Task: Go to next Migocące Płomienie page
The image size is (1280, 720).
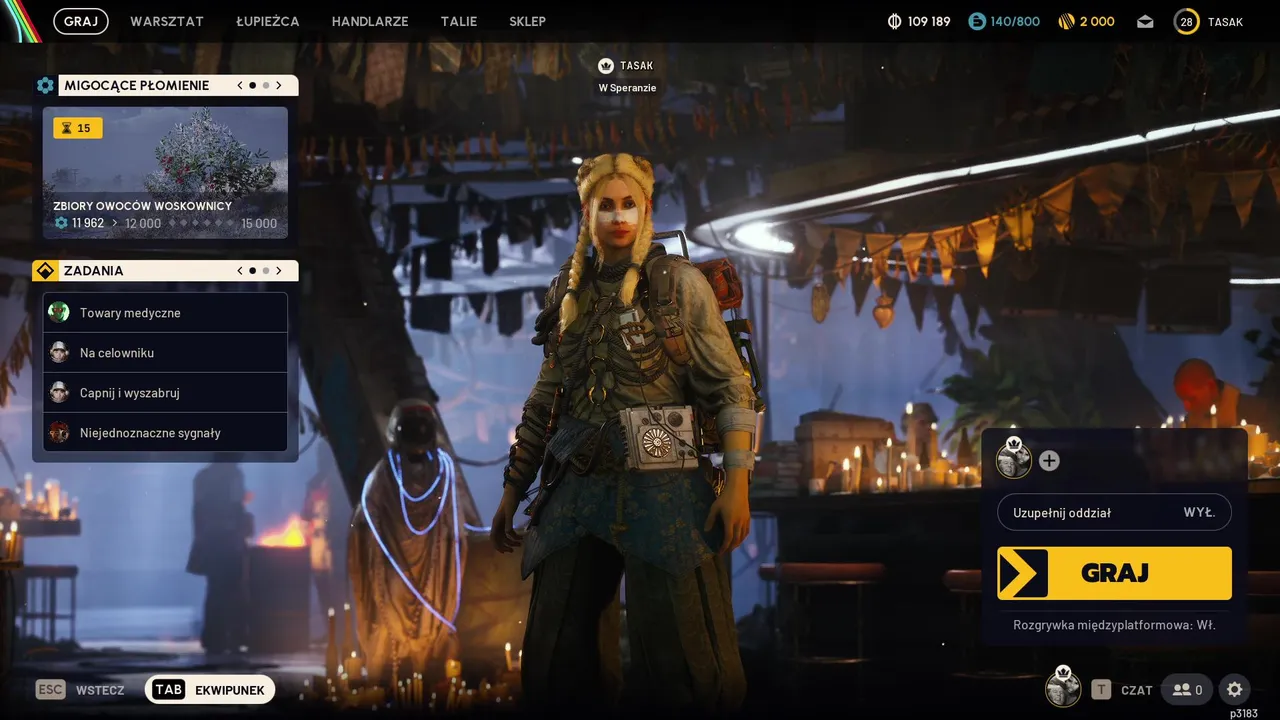Action: click(x=279, y=85)
